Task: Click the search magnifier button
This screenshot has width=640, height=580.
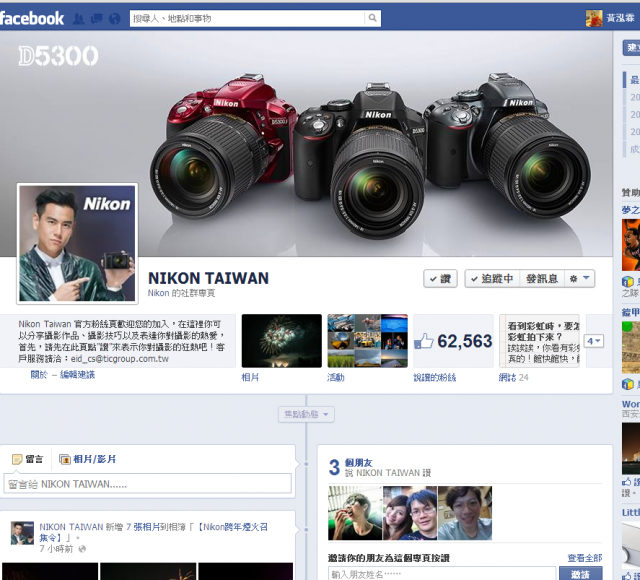Action: (x=373, y=18)
